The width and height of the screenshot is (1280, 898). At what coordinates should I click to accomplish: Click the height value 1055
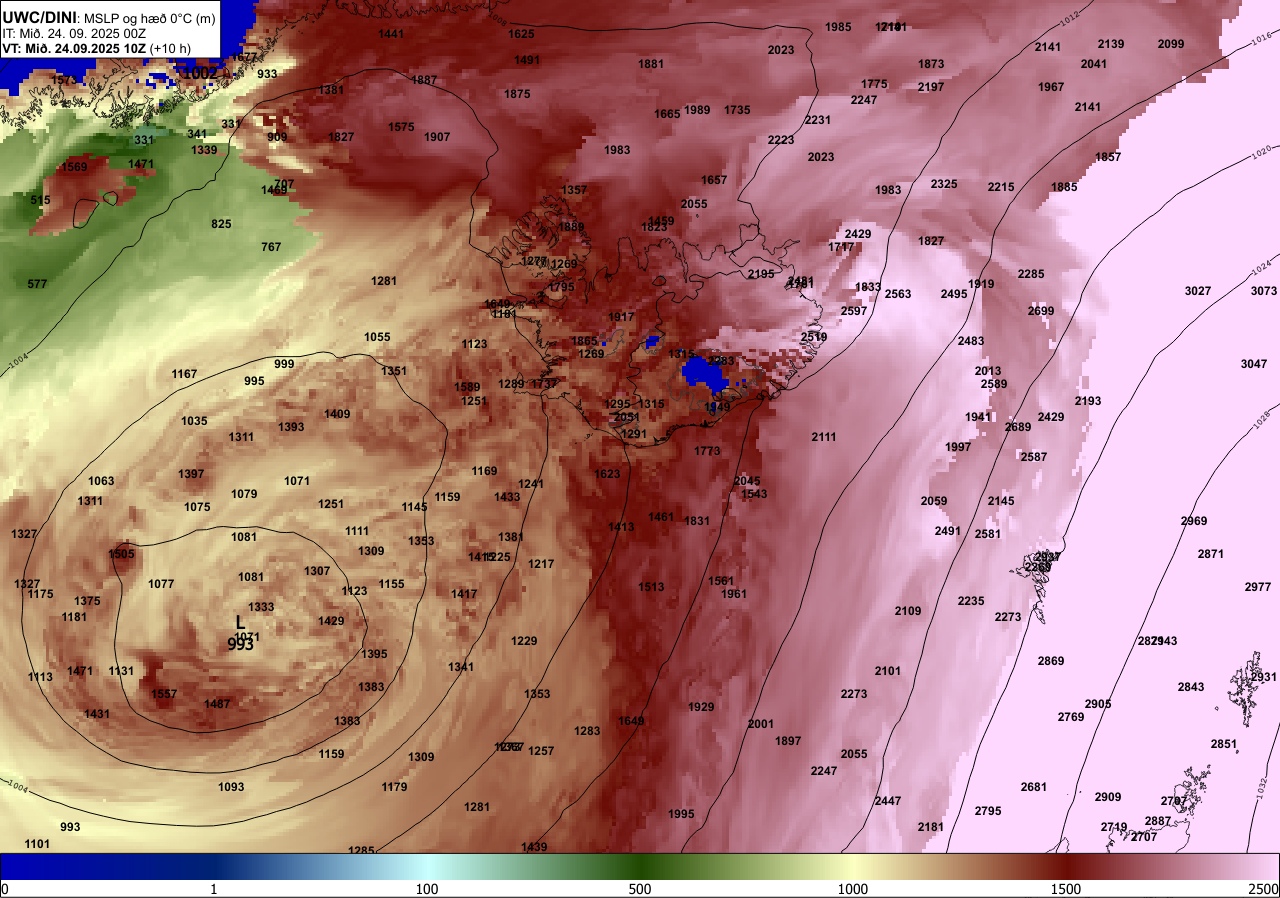(x=377, y=337)
